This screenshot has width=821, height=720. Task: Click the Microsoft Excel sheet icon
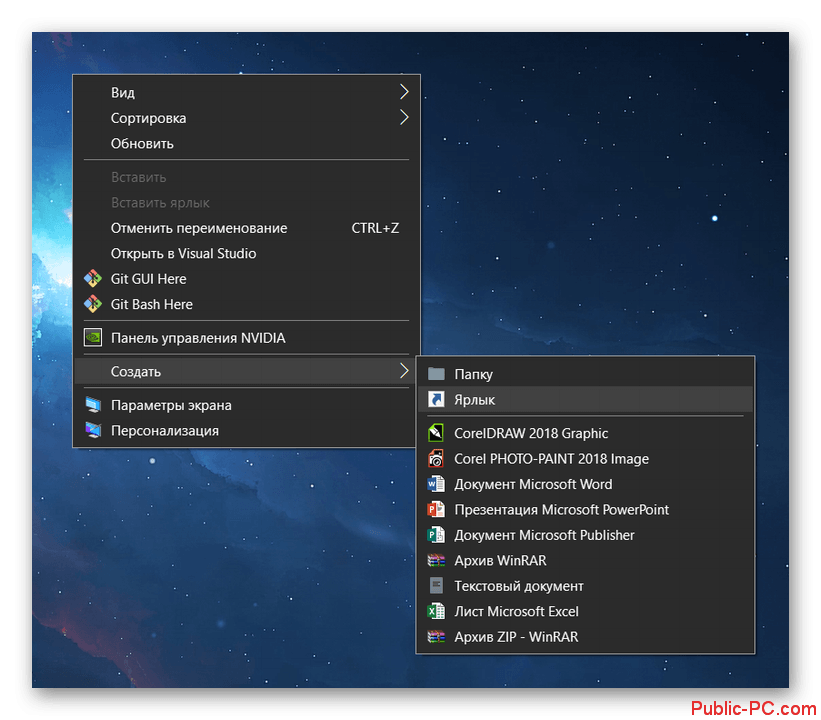pos(436,611)
